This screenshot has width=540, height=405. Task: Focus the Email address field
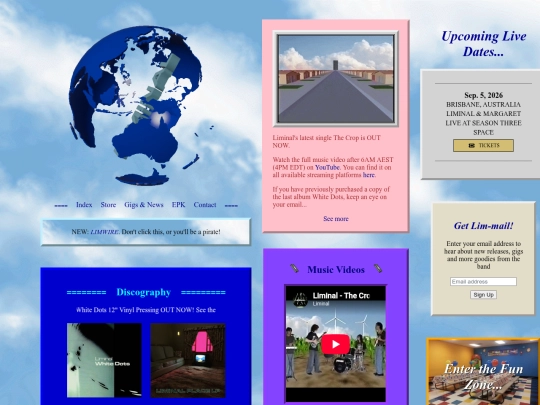(483, 281)
